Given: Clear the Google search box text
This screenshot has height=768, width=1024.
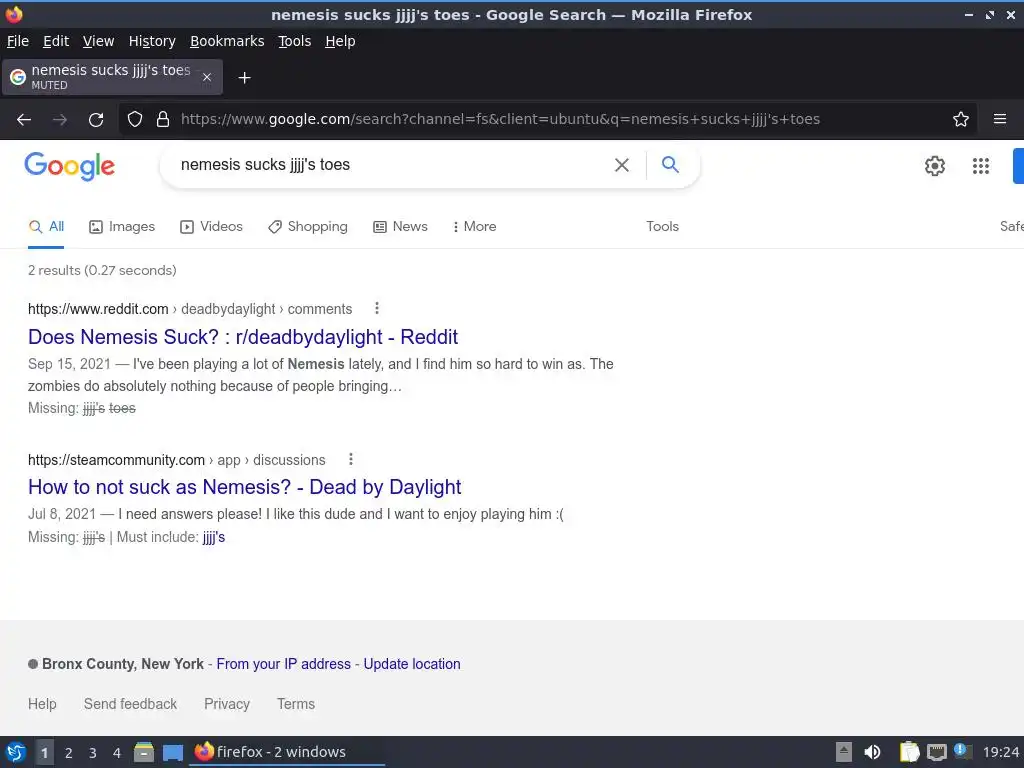Looking at the screenshot, I should pyautogui.click(x=622, y=165).
